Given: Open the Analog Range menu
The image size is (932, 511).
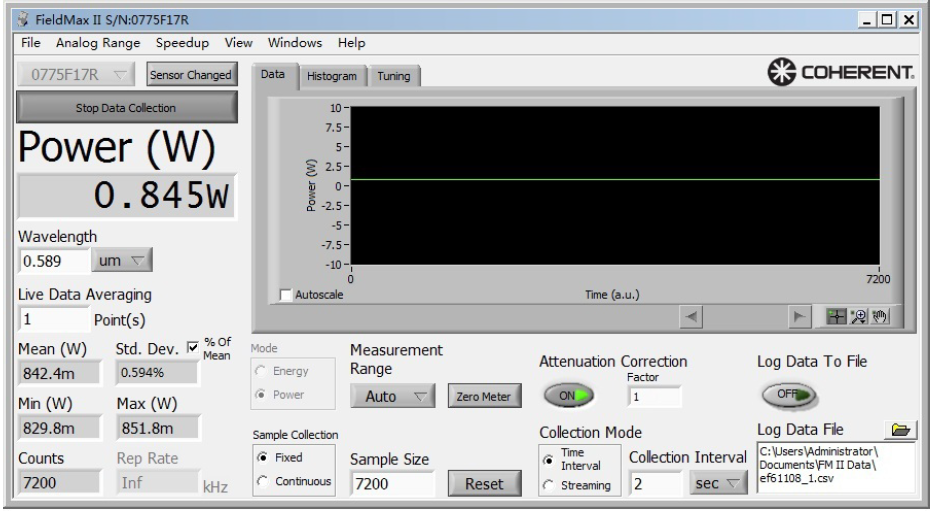Looking at the screenshot, I should tap(99, 43).
